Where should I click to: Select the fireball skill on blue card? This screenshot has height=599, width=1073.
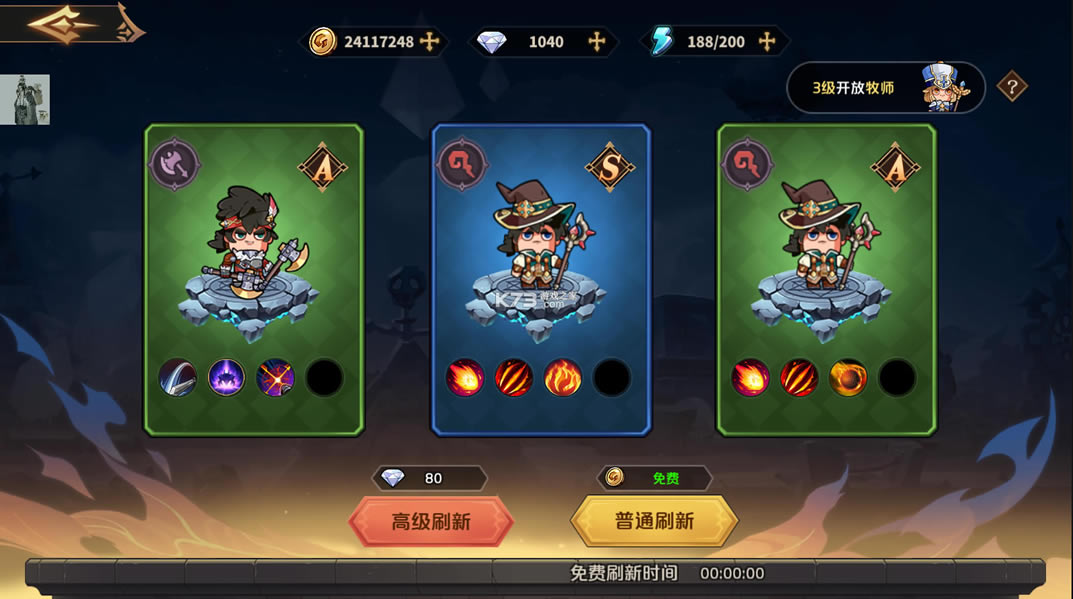[x=465, y=378]
